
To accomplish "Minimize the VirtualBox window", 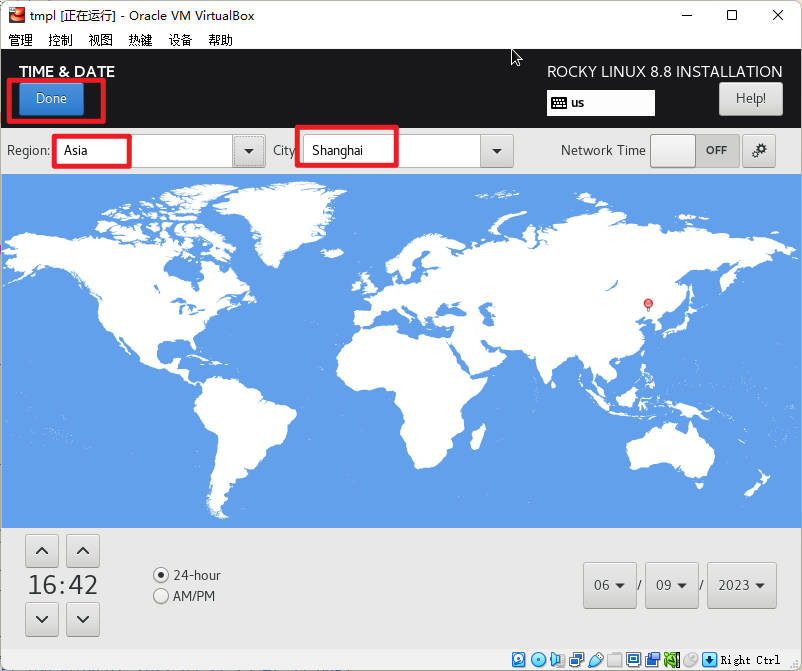I will 687,15.
